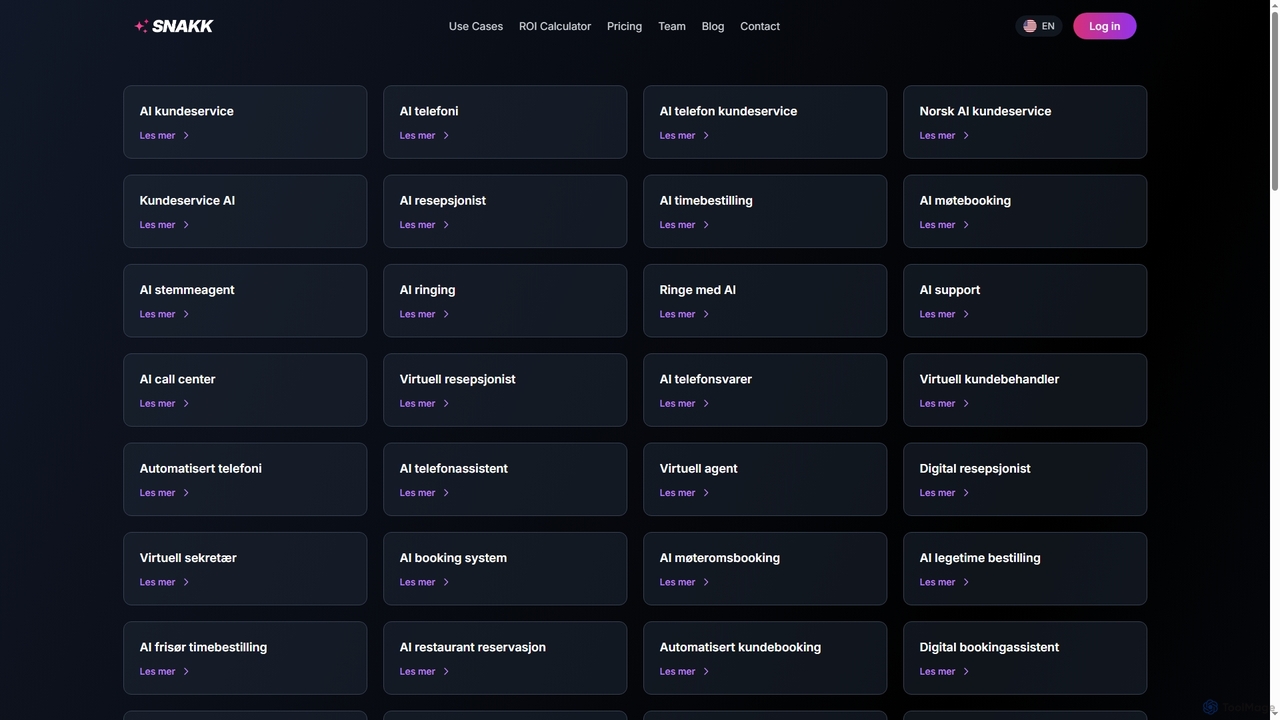Click the "Digital bookingassistent" card title
This screenshot has width=1280, height=720.
pyautogui.click(x=989, y=647)
